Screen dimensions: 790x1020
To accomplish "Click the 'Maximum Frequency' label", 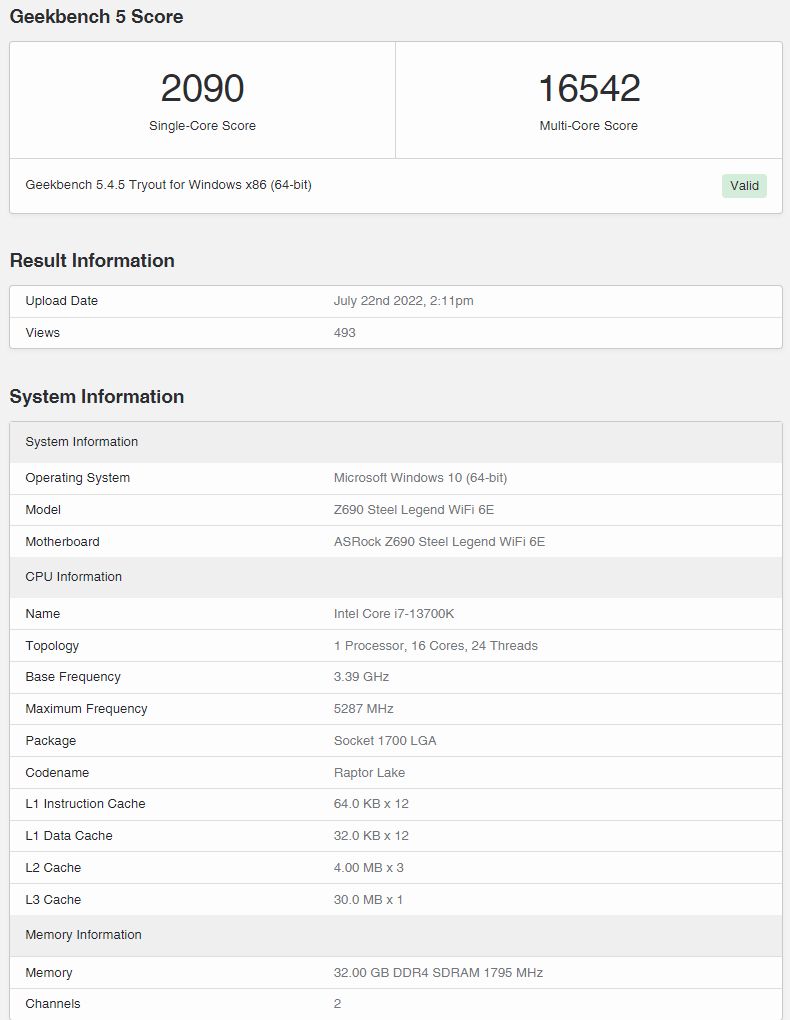I will click(x=86, y=708).
